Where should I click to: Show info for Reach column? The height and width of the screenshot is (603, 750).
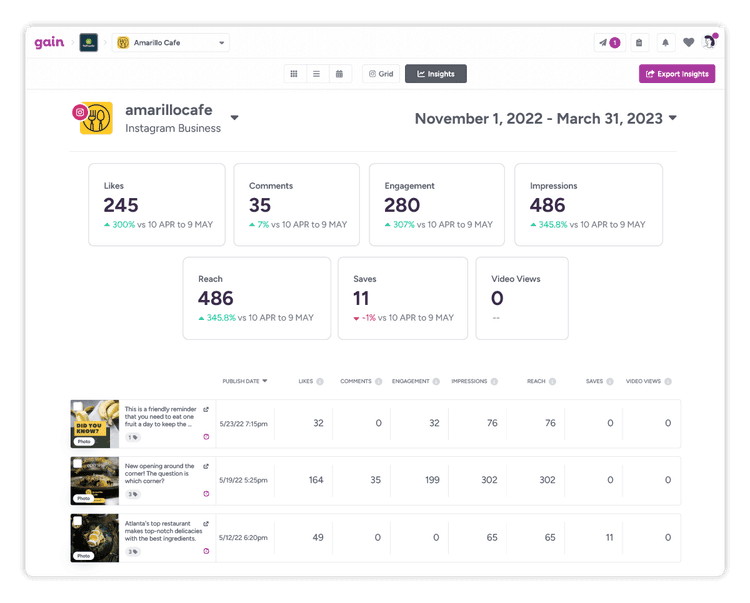tap(552, 381)
